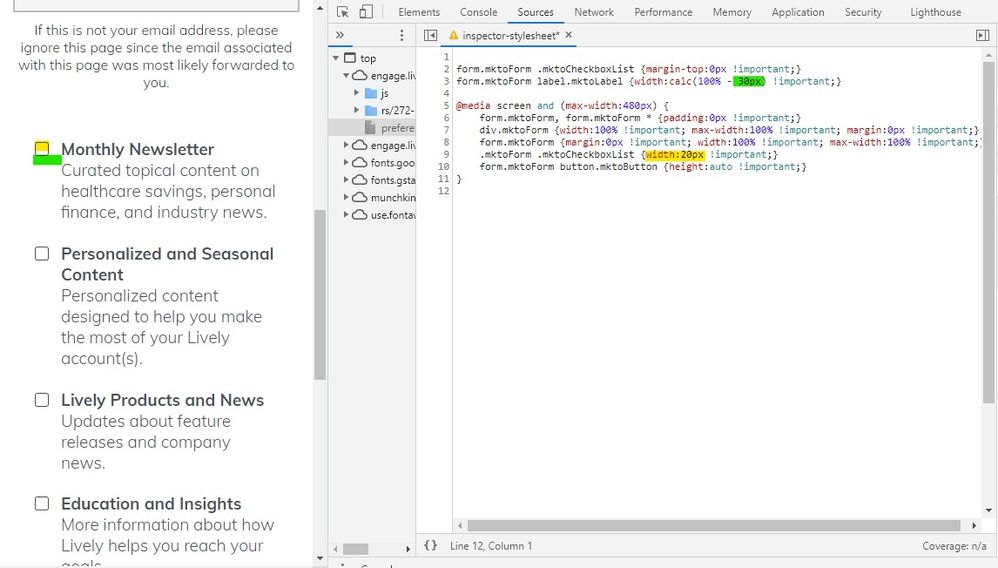This screenshot has width=998, height=568.
Task: Collapse the top frame tree node
Action: (337, 58)
